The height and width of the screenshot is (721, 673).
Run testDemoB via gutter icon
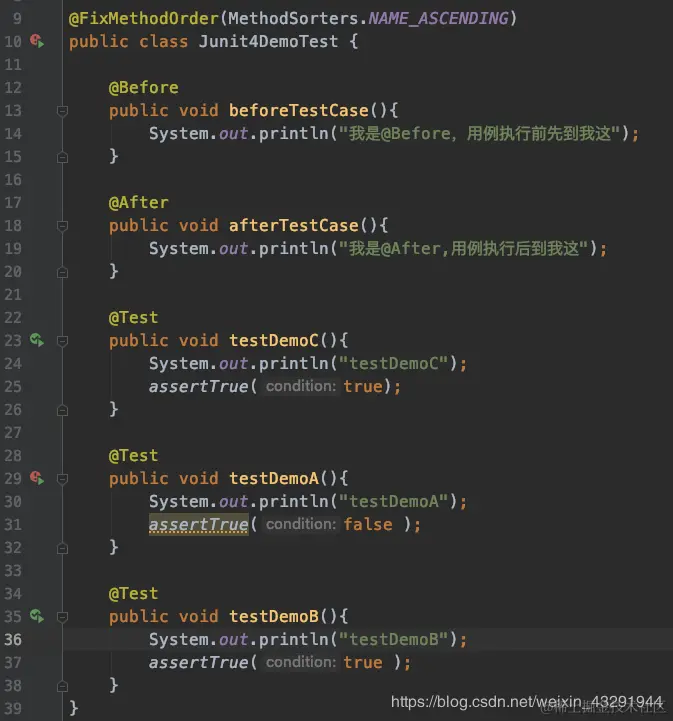tap(37, 616)
